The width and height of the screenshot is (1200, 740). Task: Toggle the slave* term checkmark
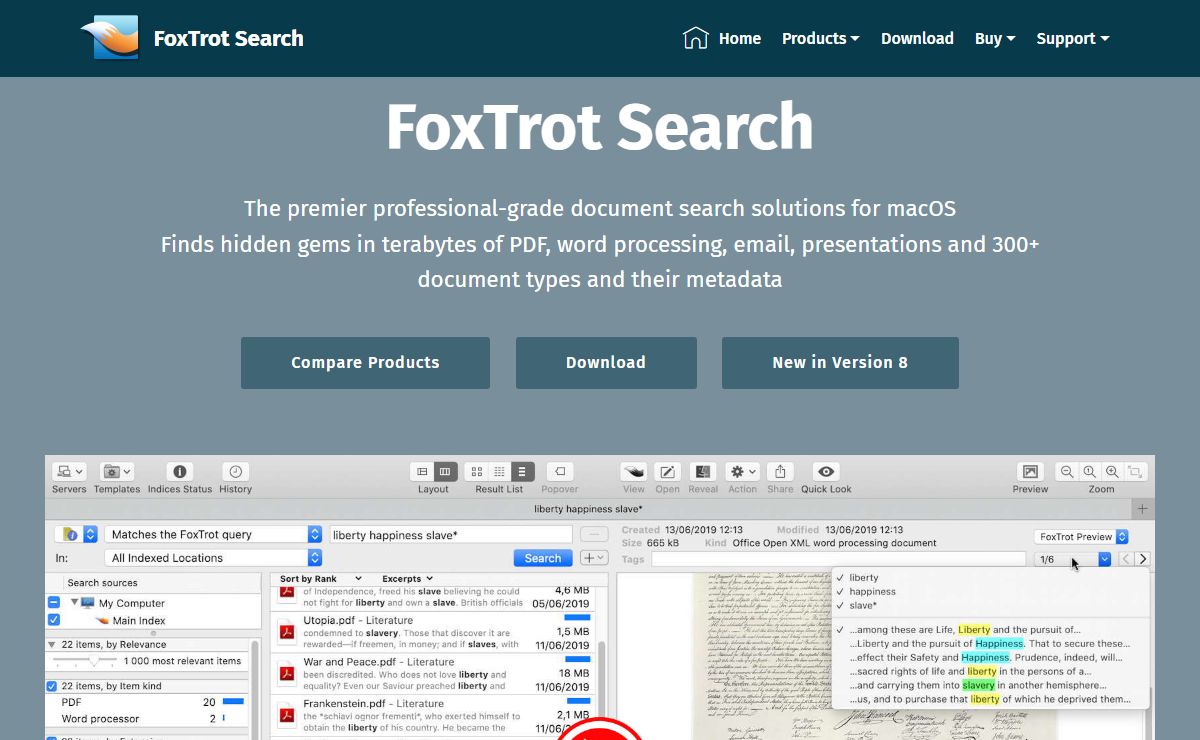tap(840, 605)
